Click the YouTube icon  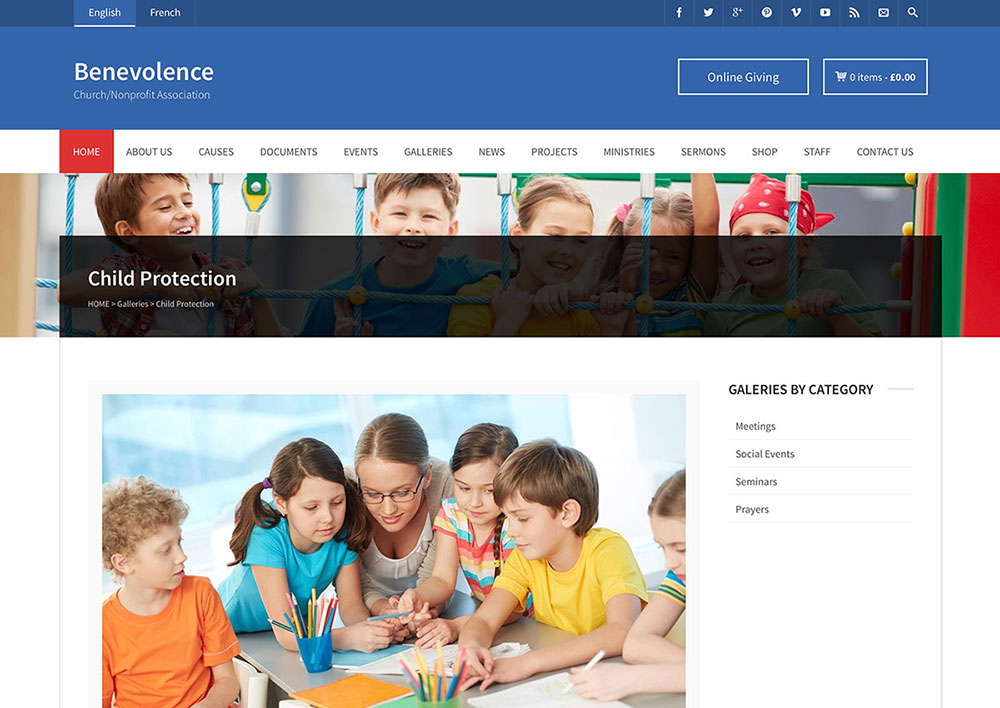825,13
